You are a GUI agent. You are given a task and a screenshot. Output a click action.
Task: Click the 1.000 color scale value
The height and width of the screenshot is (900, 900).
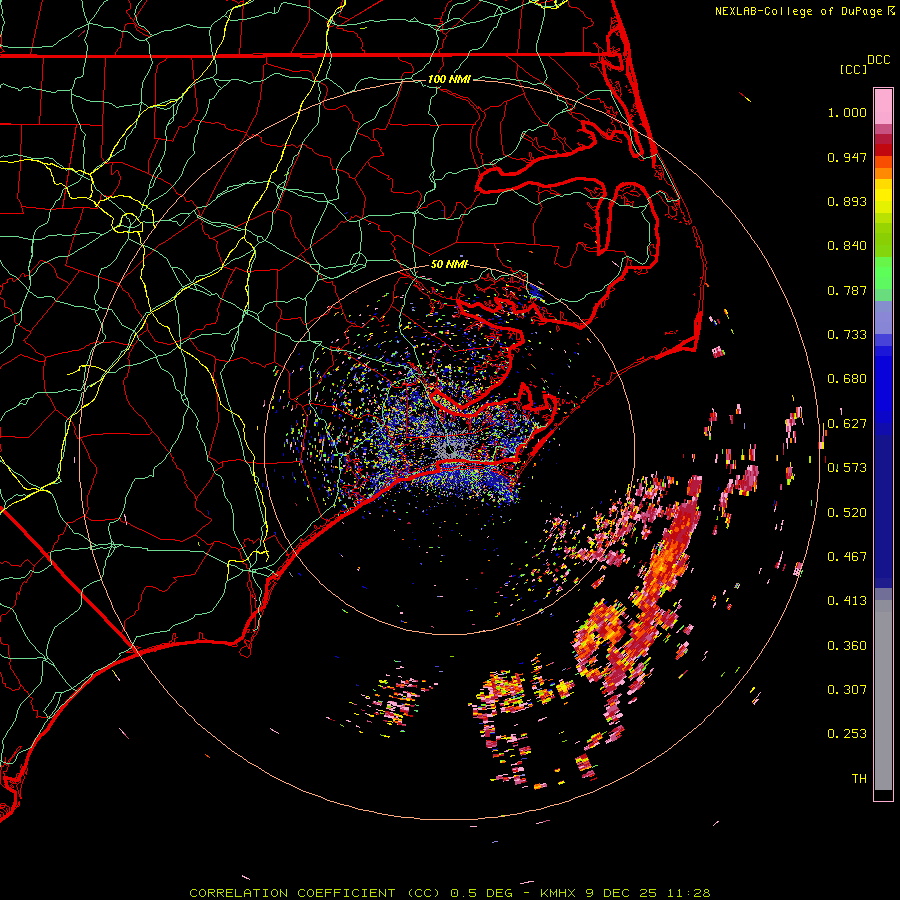tap(847, 112)
